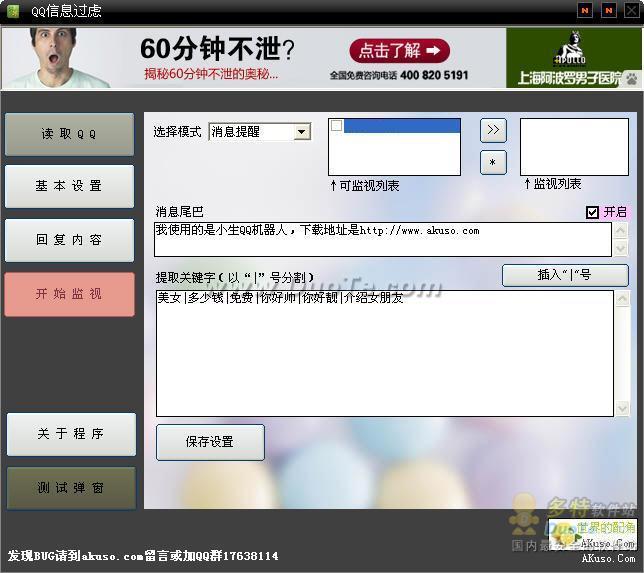Click inside the 监视列表 box
Image resolution: width=644 pixels, height=573 pixels.
pos(574,147)
